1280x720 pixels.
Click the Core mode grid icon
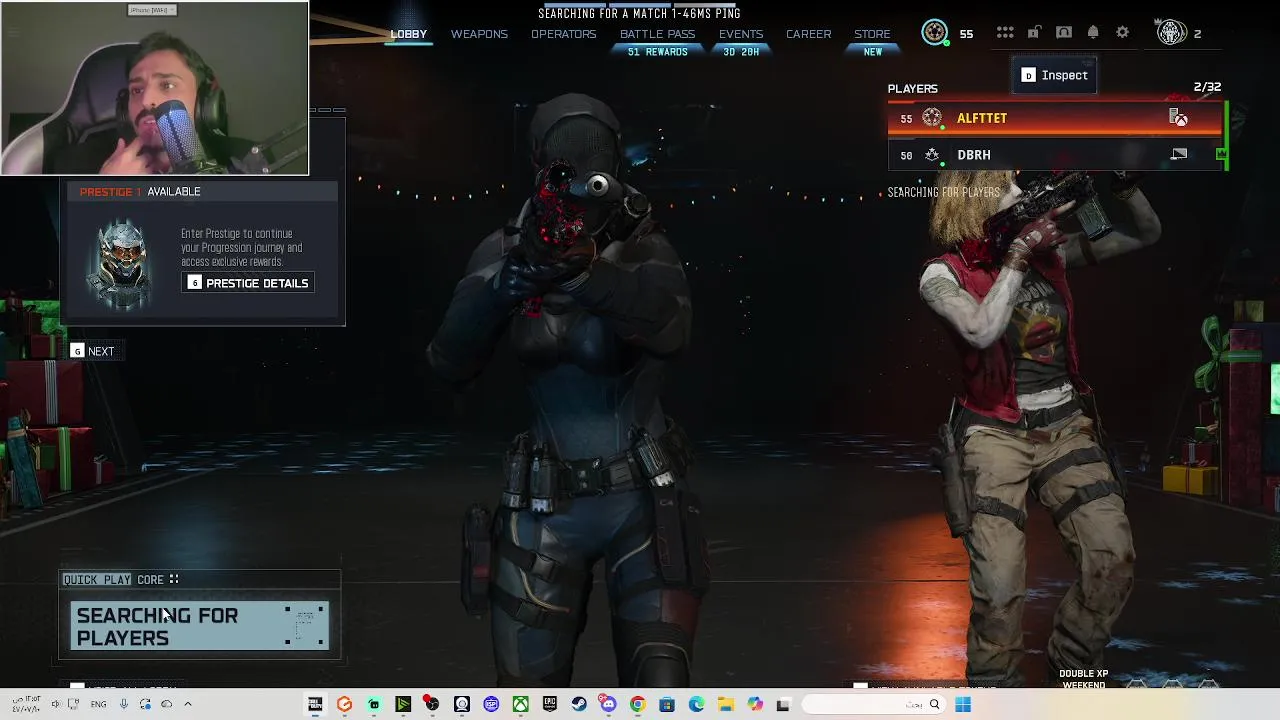[174, 579]
